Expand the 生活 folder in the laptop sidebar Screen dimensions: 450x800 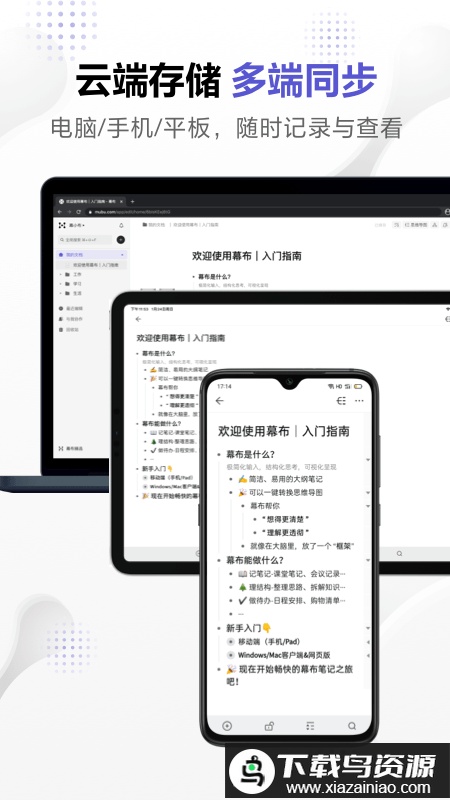click(x=61, y=293)
